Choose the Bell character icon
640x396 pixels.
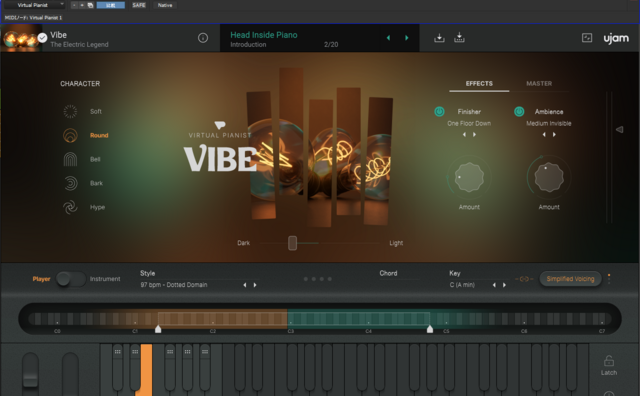pos(70,159)
